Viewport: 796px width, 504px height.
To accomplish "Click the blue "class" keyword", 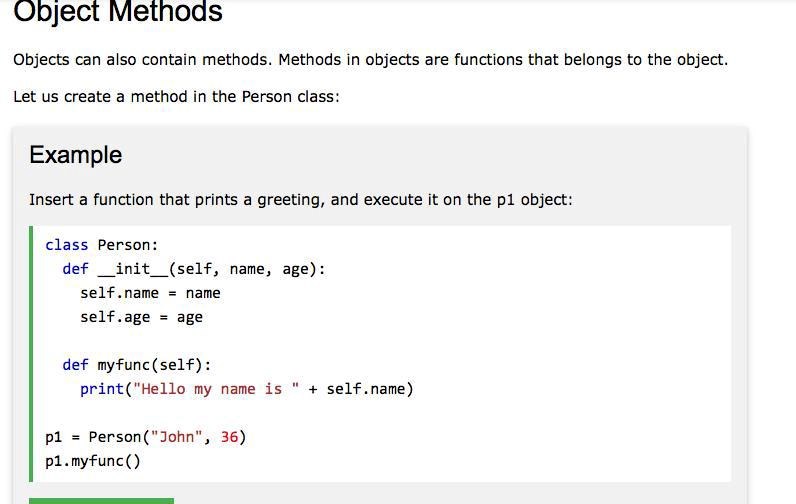I will coord(66,245).
